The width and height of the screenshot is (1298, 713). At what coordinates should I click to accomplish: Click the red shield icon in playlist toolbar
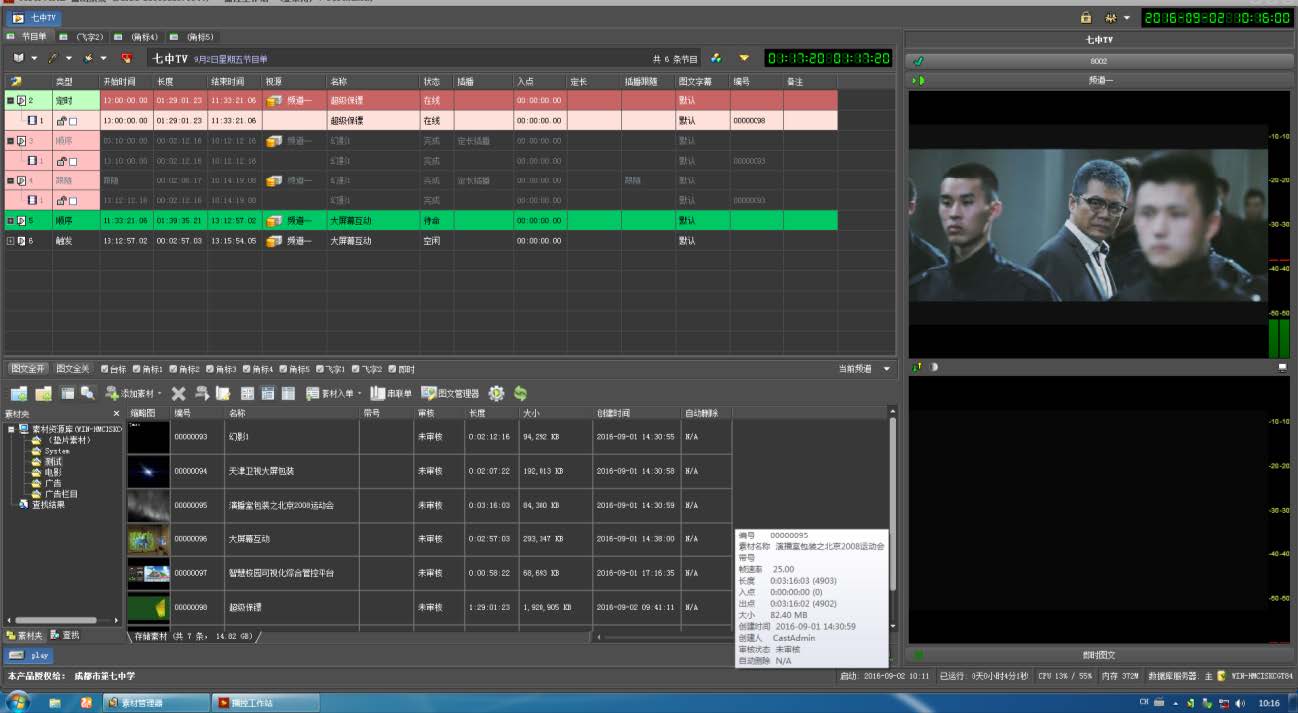click(x=127, y=59)
